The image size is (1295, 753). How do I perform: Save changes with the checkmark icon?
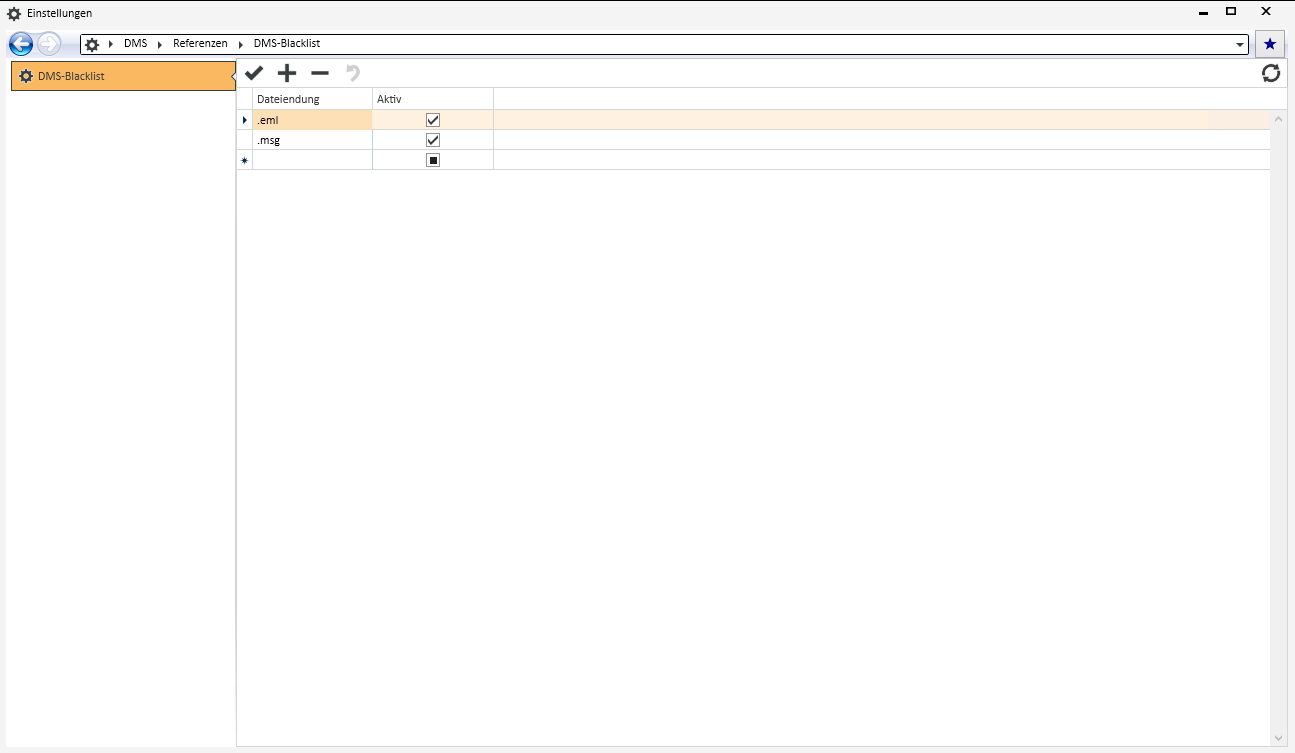(x=254, y=73)
